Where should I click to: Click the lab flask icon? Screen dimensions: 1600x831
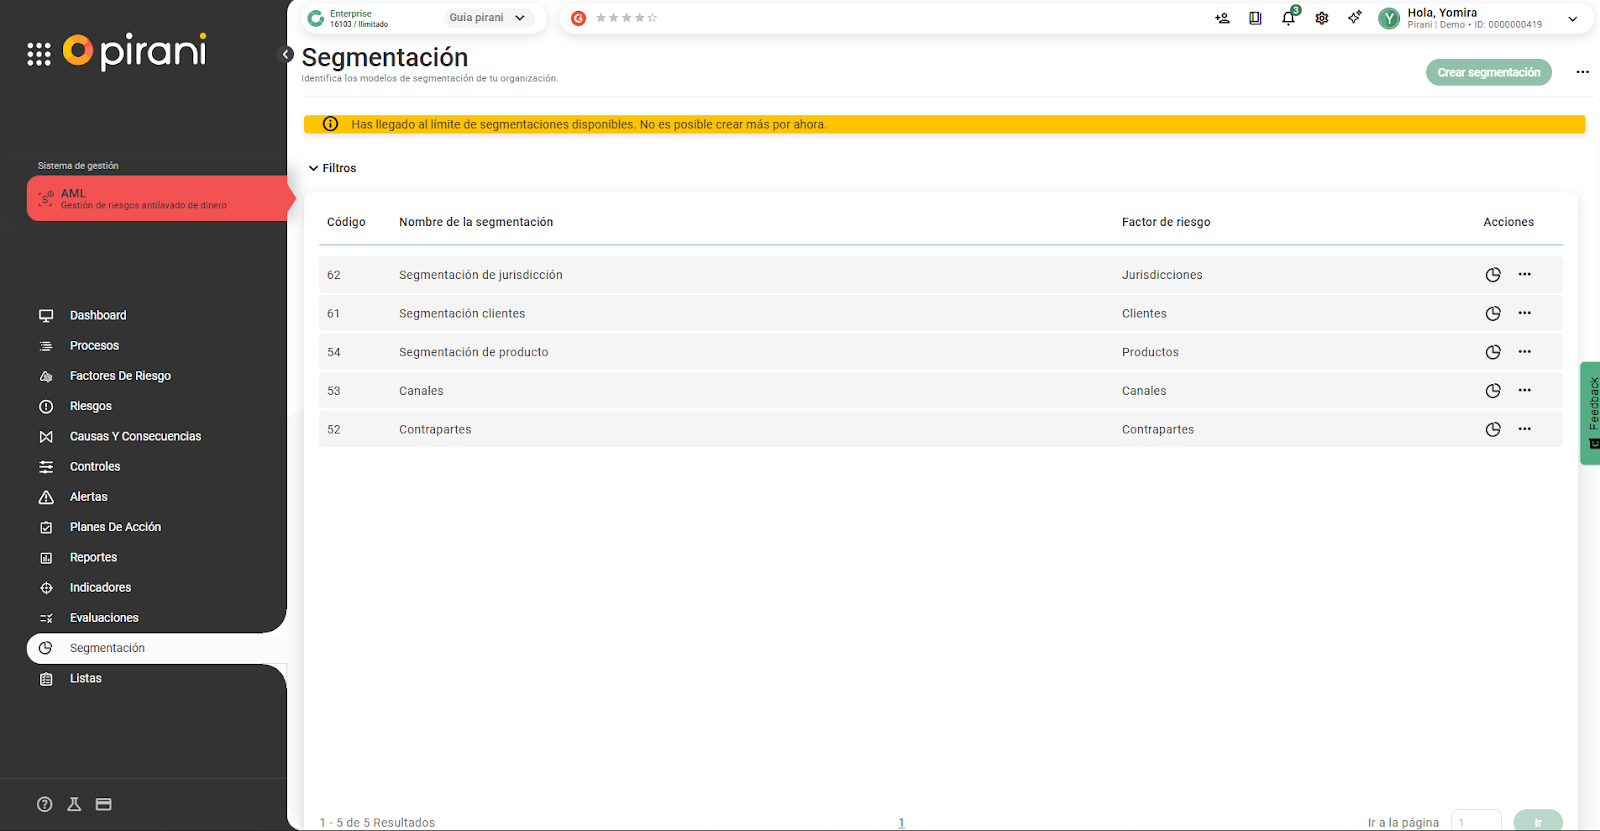(74, 804)
